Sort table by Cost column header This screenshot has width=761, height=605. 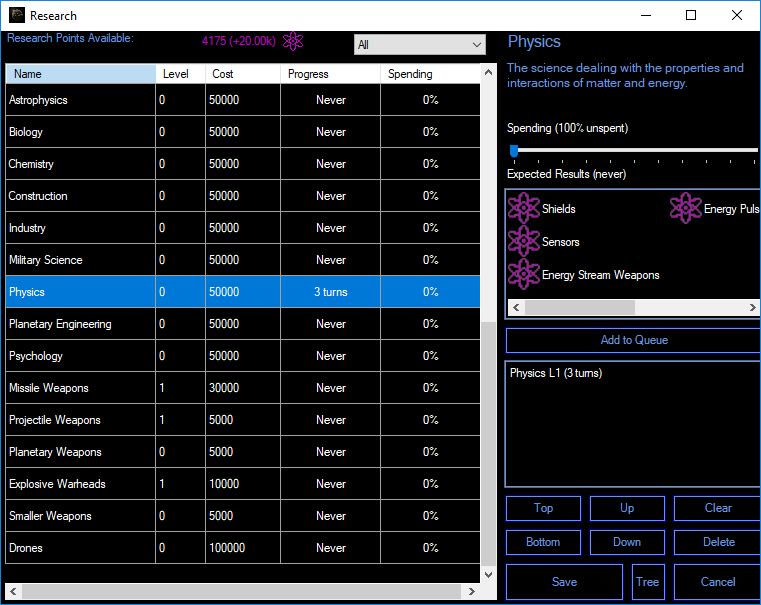243,74
